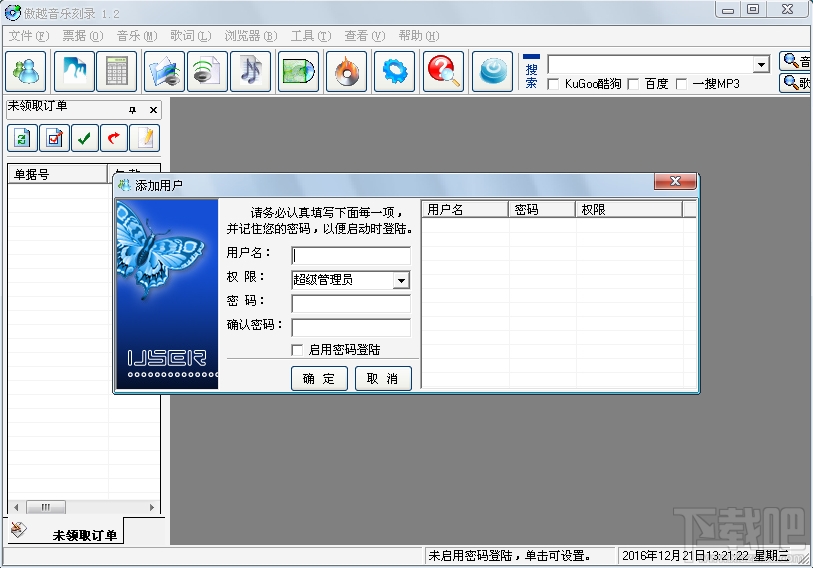This screenshot has width=813, height=568.
Task: Click the date and time in the status bar
Action: [x=705, y=556]
